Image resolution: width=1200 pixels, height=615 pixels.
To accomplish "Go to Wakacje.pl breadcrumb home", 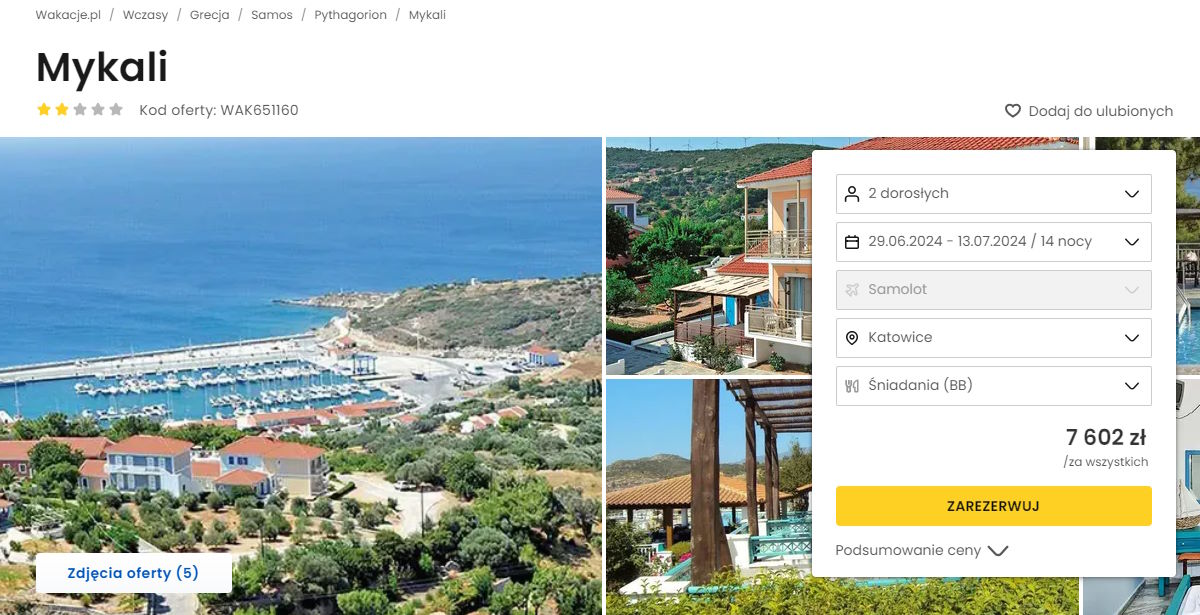I will (x=68, y=15).
